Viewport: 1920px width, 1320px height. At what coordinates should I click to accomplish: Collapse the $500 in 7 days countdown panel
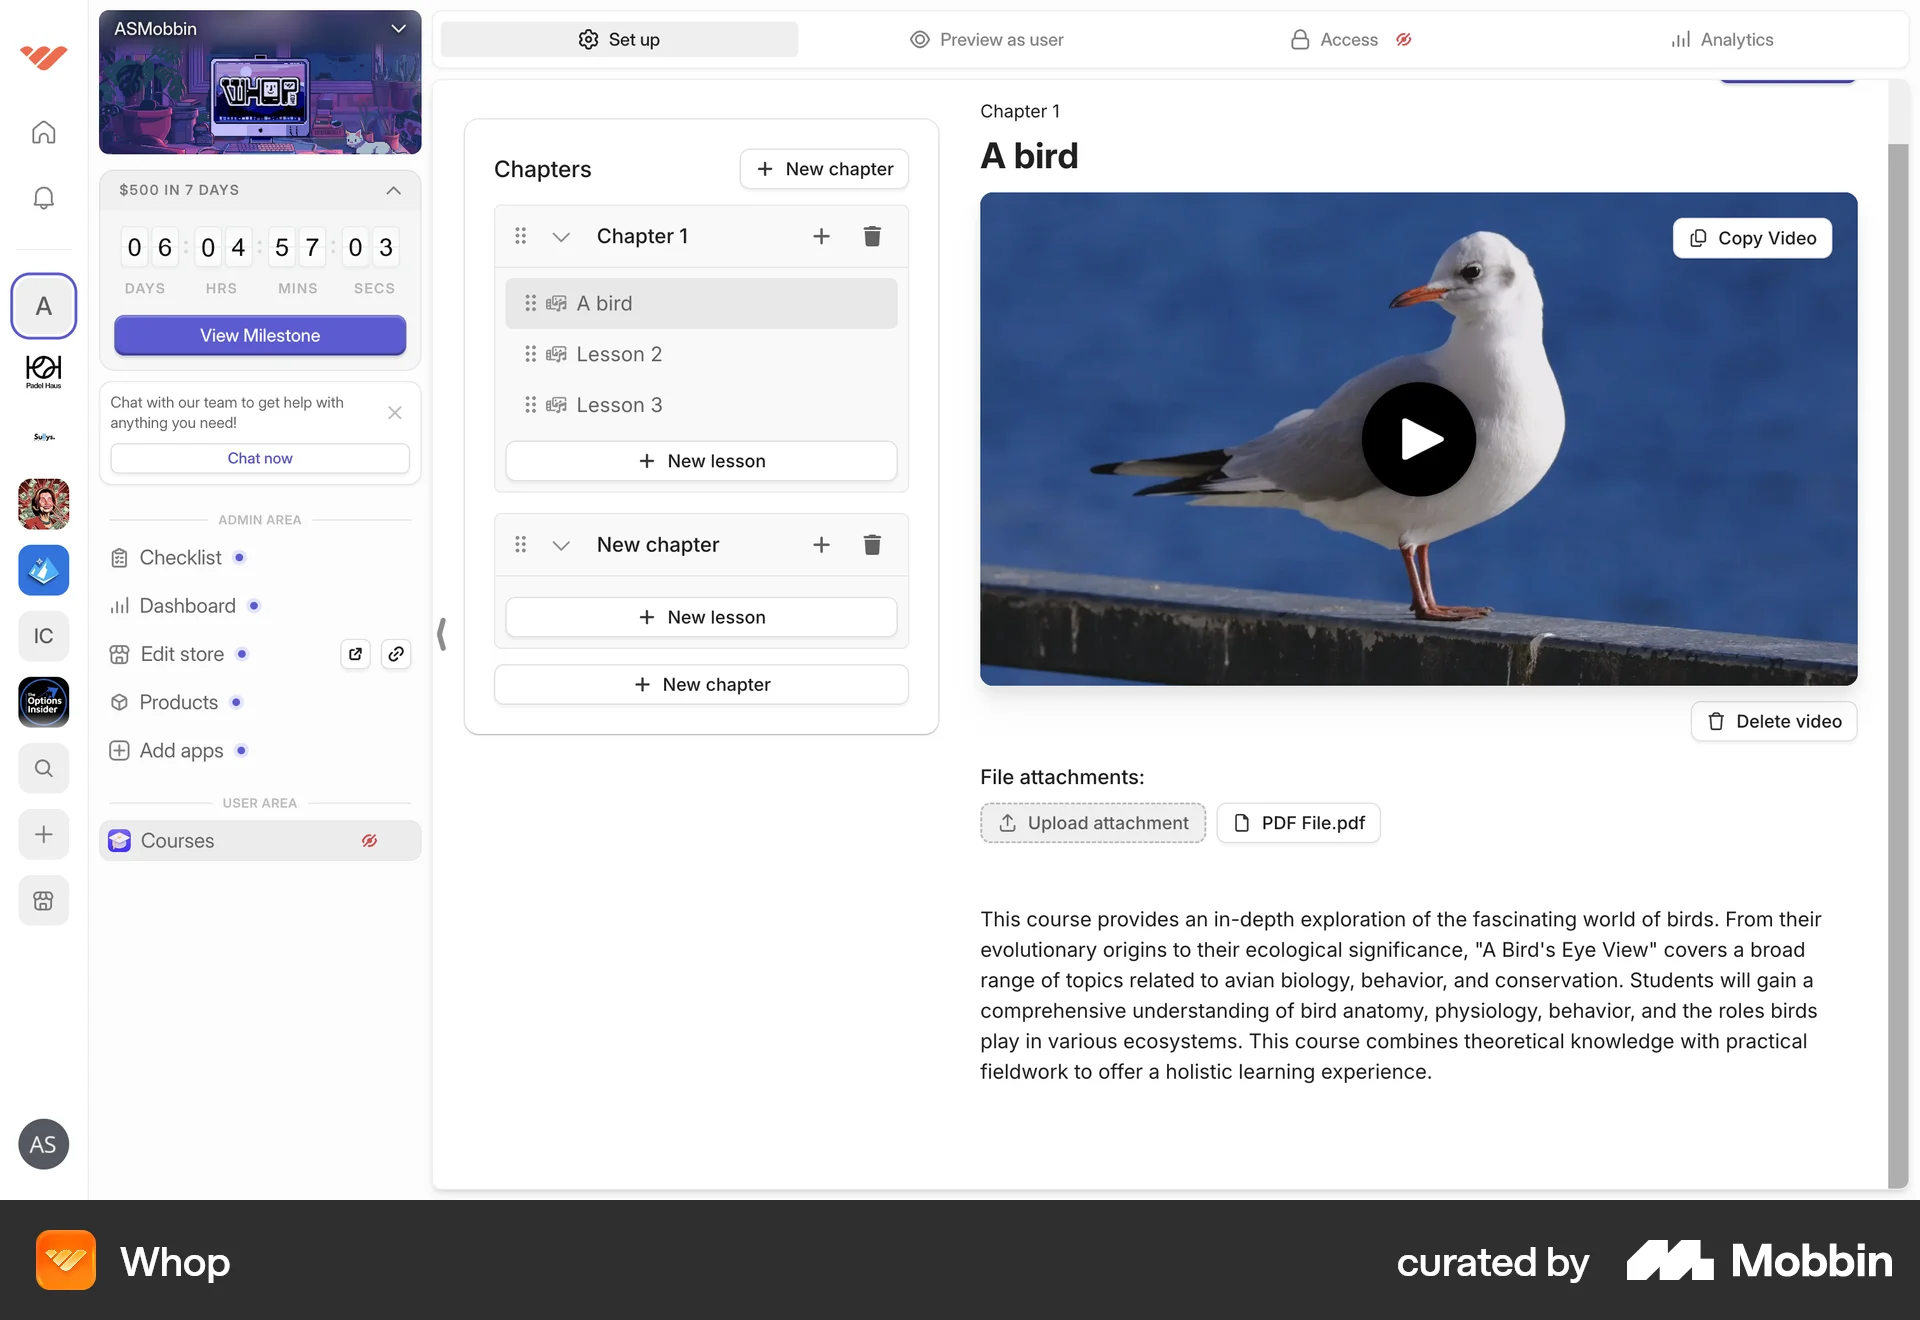click(x=392, y=191)
